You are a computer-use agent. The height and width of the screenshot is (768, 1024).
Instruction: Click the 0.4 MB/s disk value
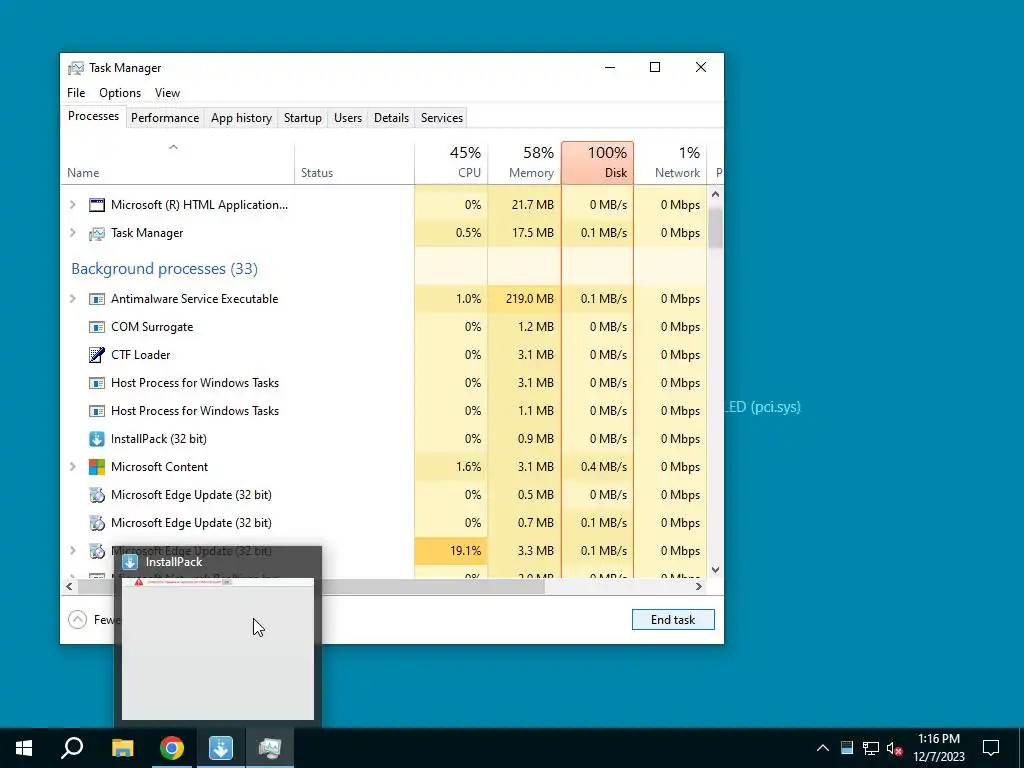pyautogui.click(x=603, y=467)
